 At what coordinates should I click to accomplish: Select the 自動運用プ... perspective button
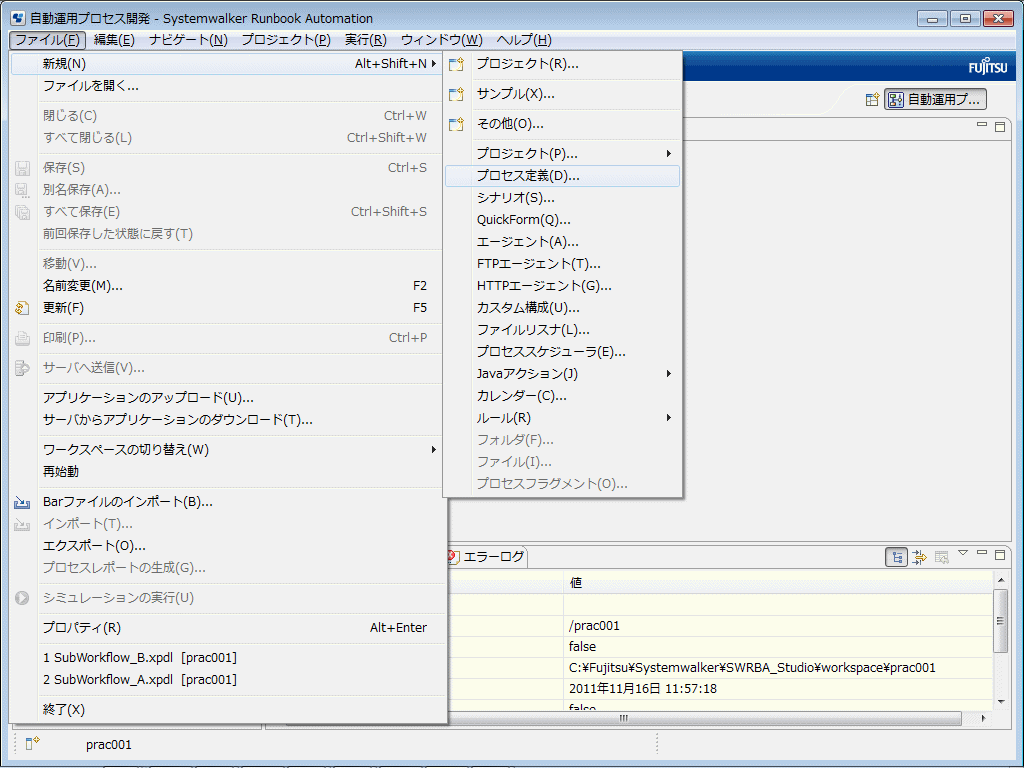click(935, 100)
